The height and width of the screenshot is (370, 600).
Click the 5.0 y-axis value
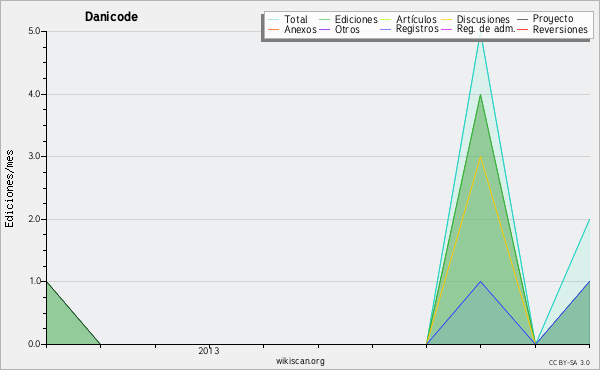click(x=34, y=31)
